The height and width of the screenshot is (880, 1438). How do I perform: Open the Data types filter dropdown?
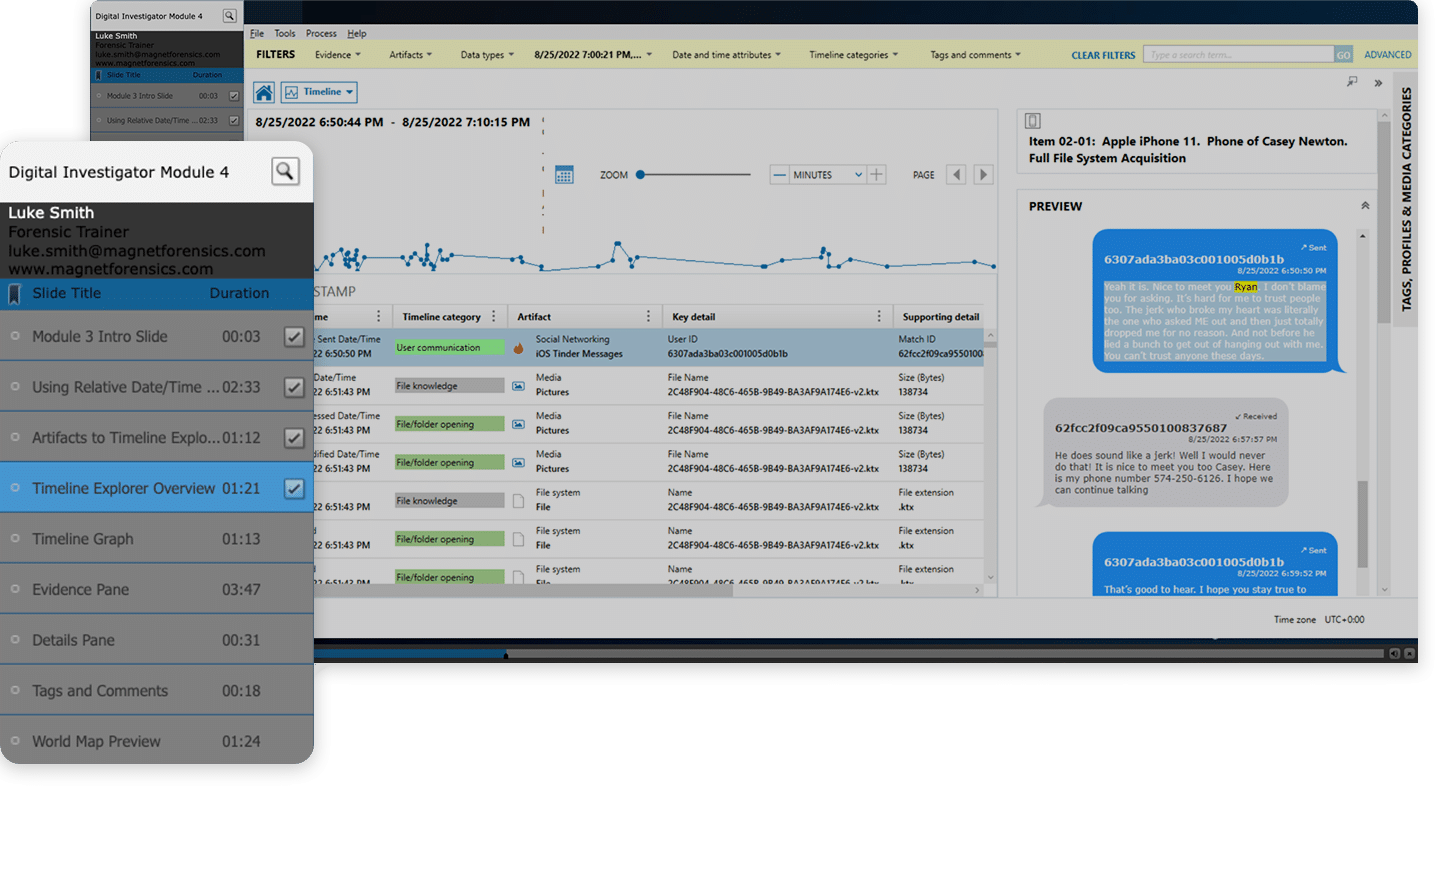(x=487, y=55)
